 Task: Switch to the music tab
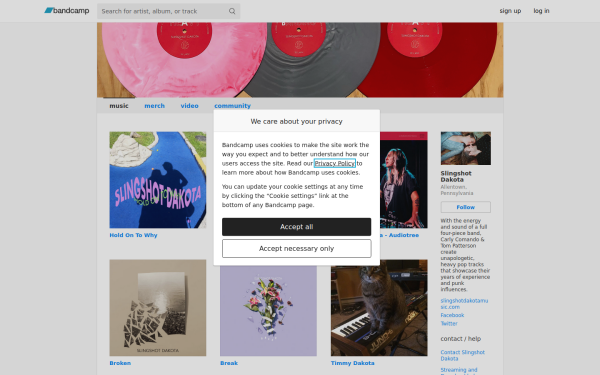[119, 106]
